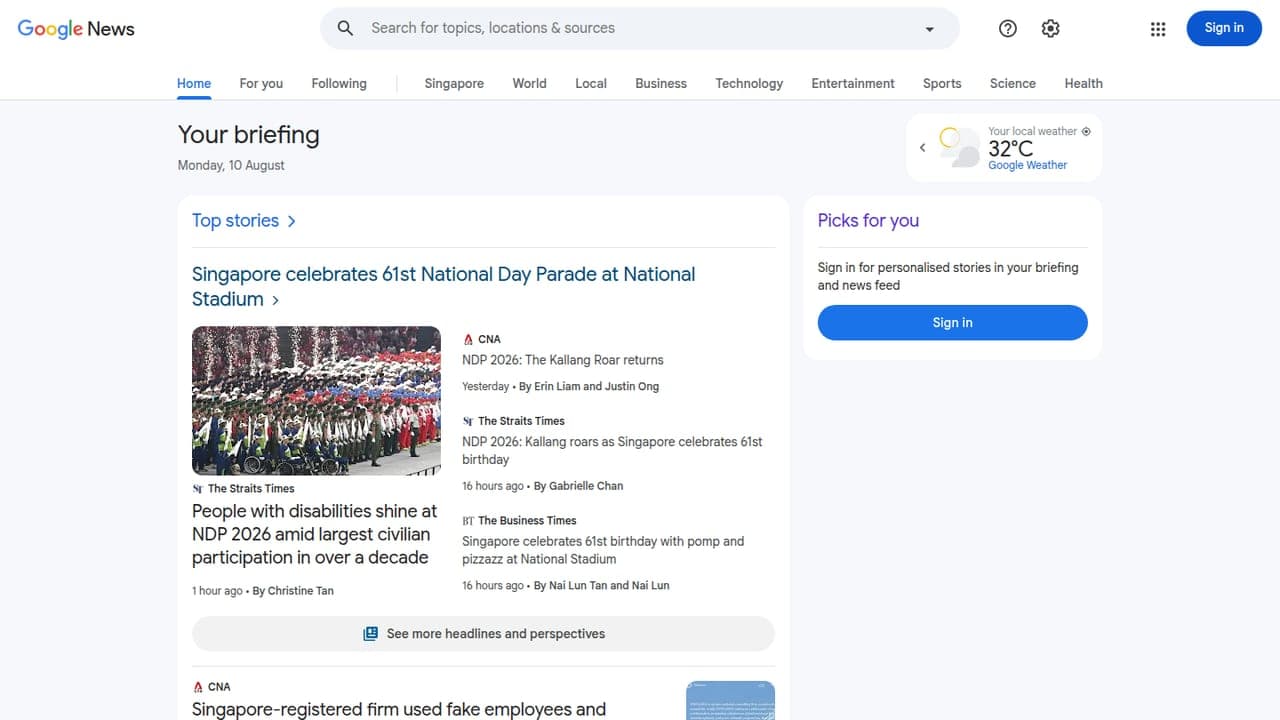The width and height of the screenshot is (1280, 720).
Task: Open the Picks for you heading
Action: [x=868, y=221]
